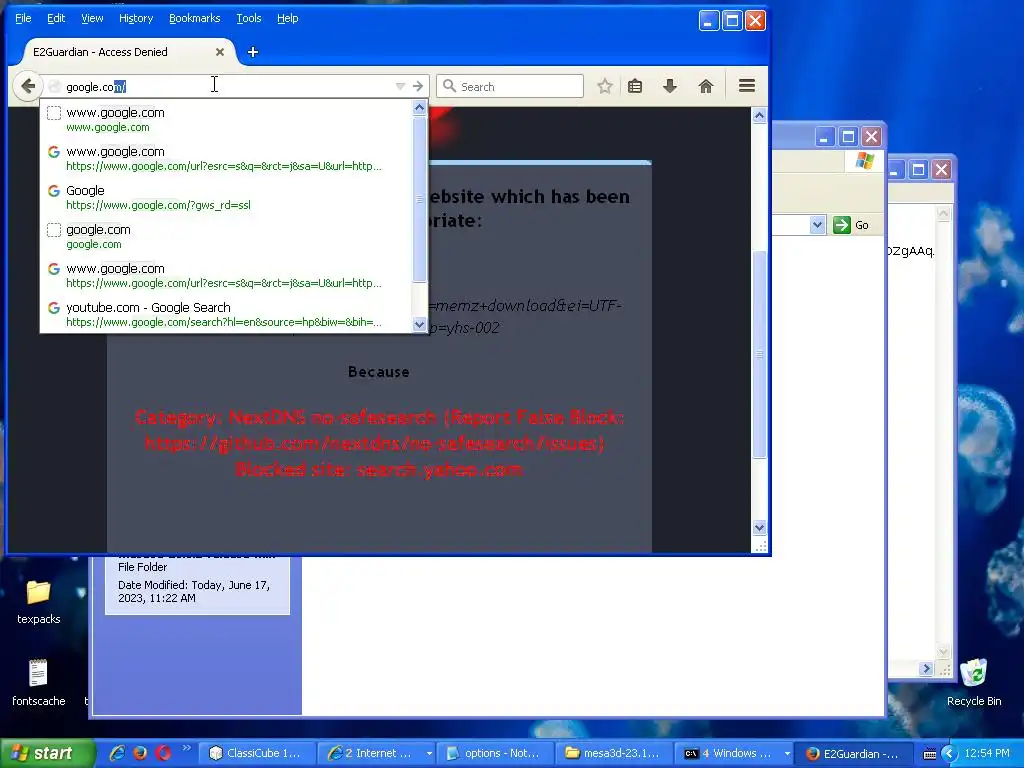Launch Firefox from quick launch

(x=140, y=753)
